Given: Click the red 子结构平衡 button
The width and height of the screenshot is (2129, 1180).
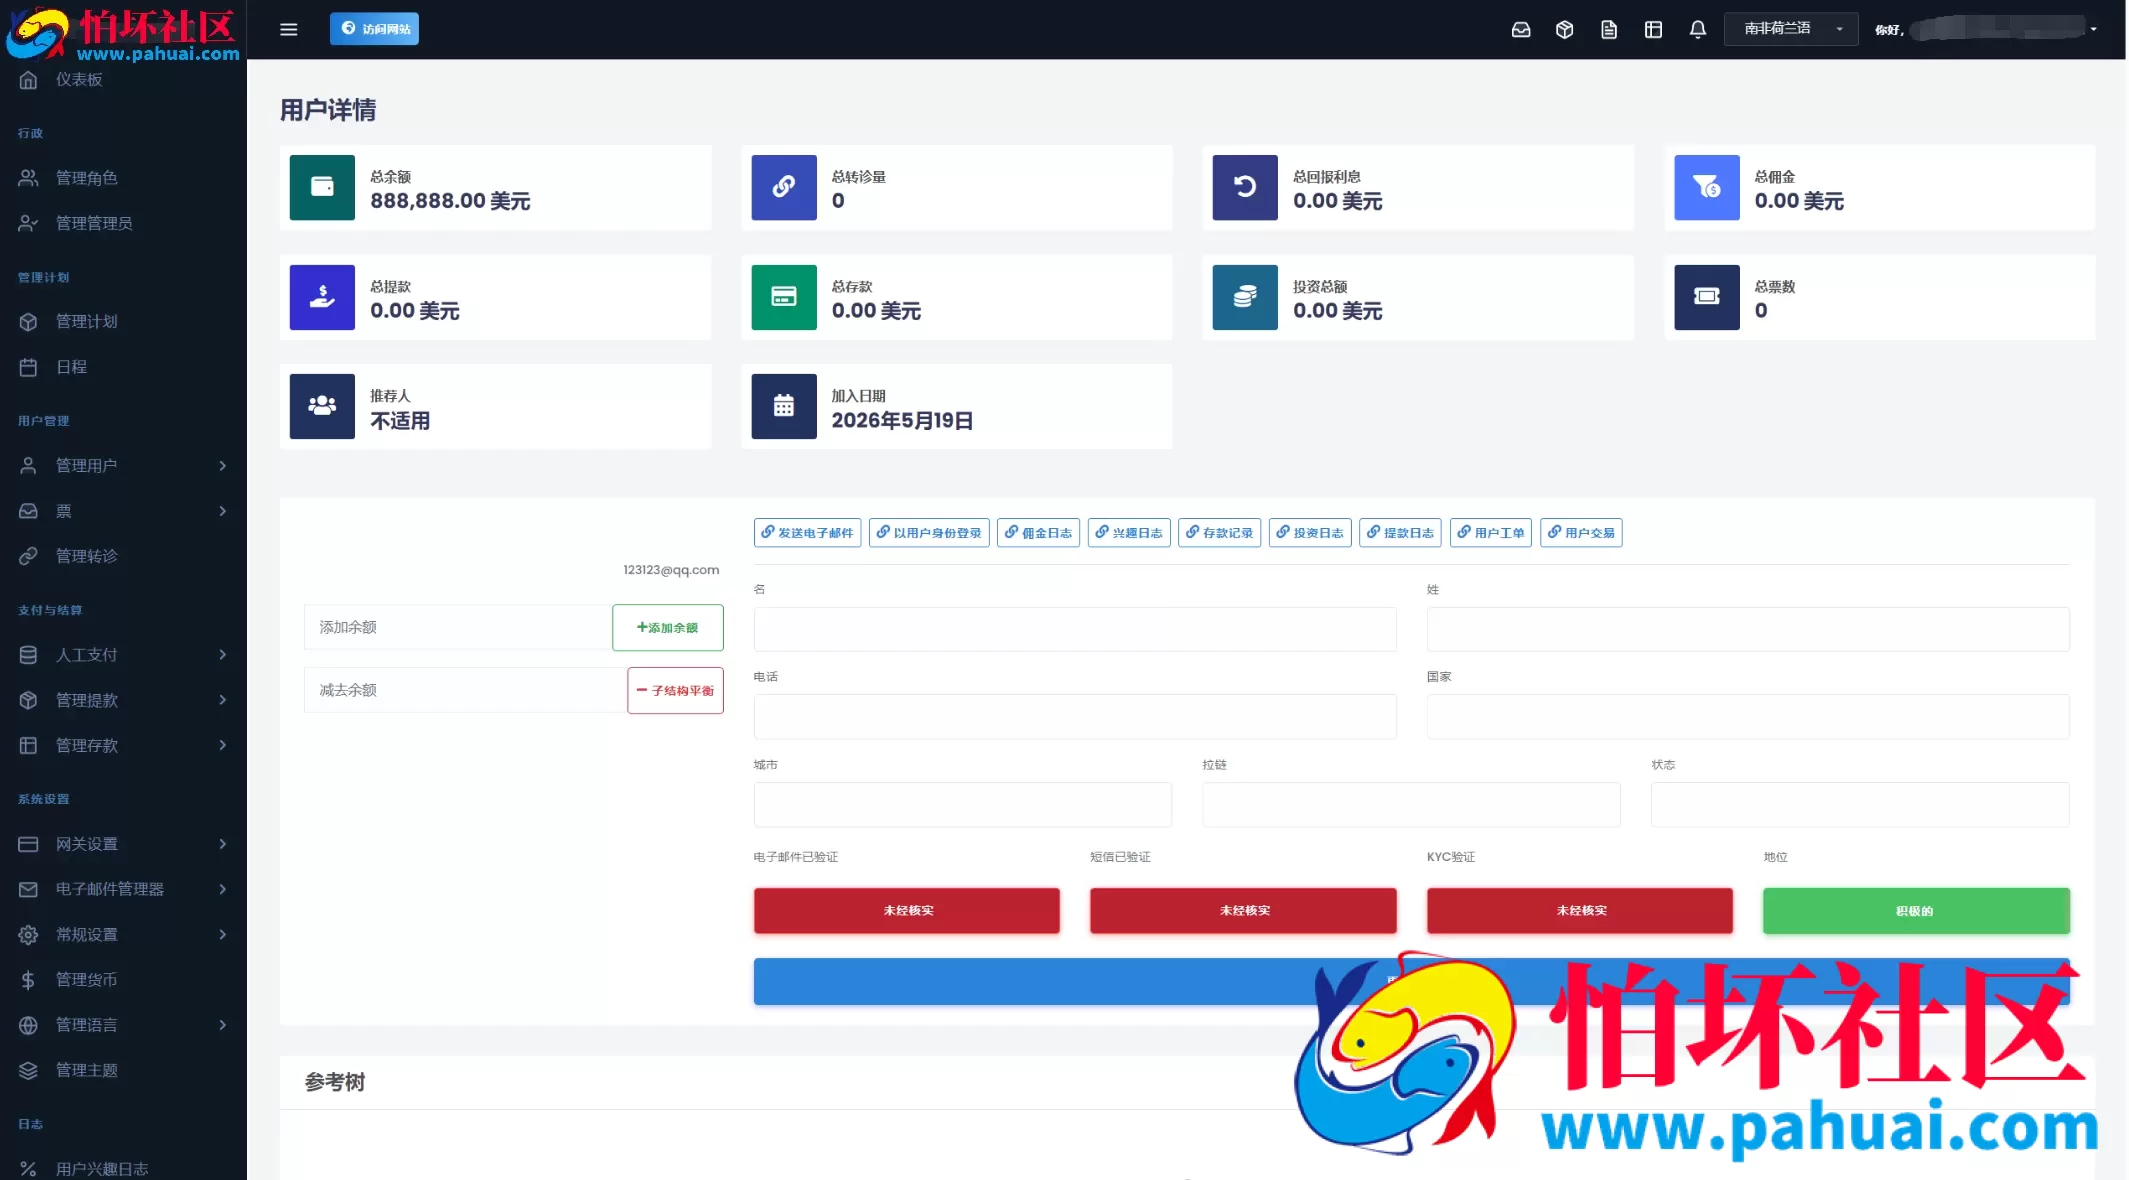Looking at the screenshot, I should (675, 691).
